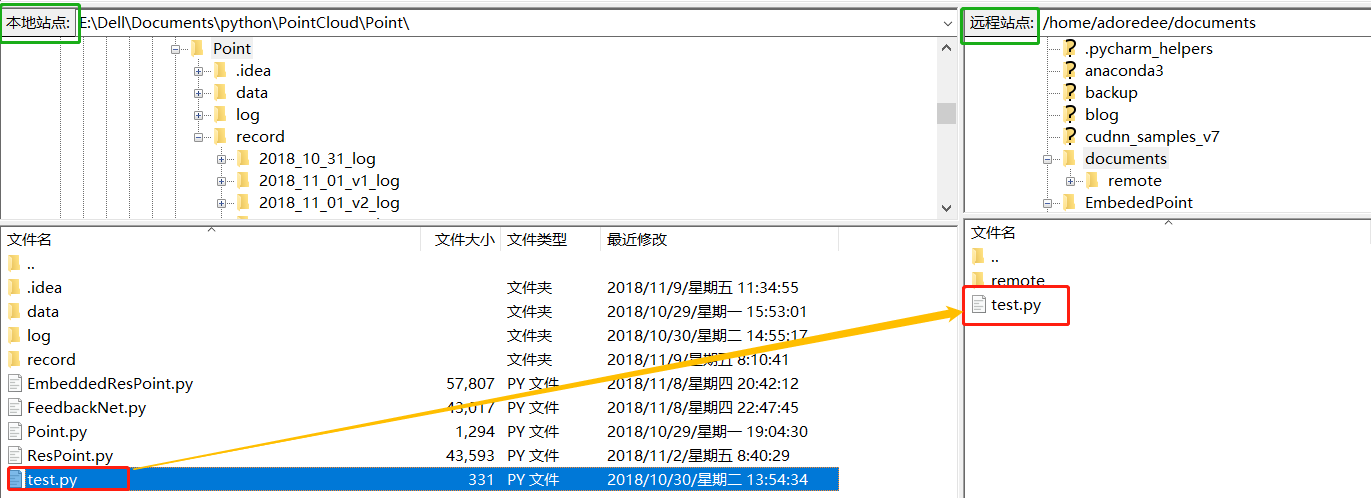1371x498 pixels.
Task: Select the FeedbackNet.py file name
Action: tap(87, 407)
